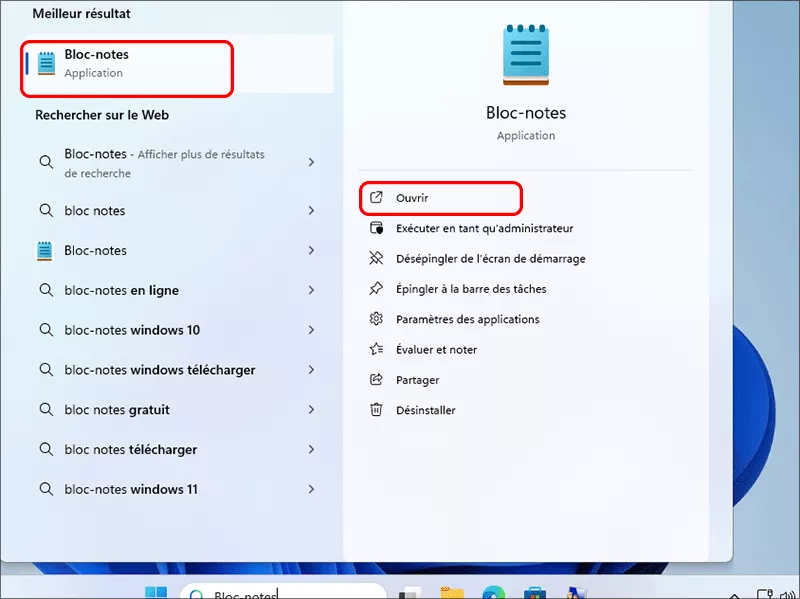Choose Désinstaller from the options list
Screen dimensions: 800x599
pos(428,409)
